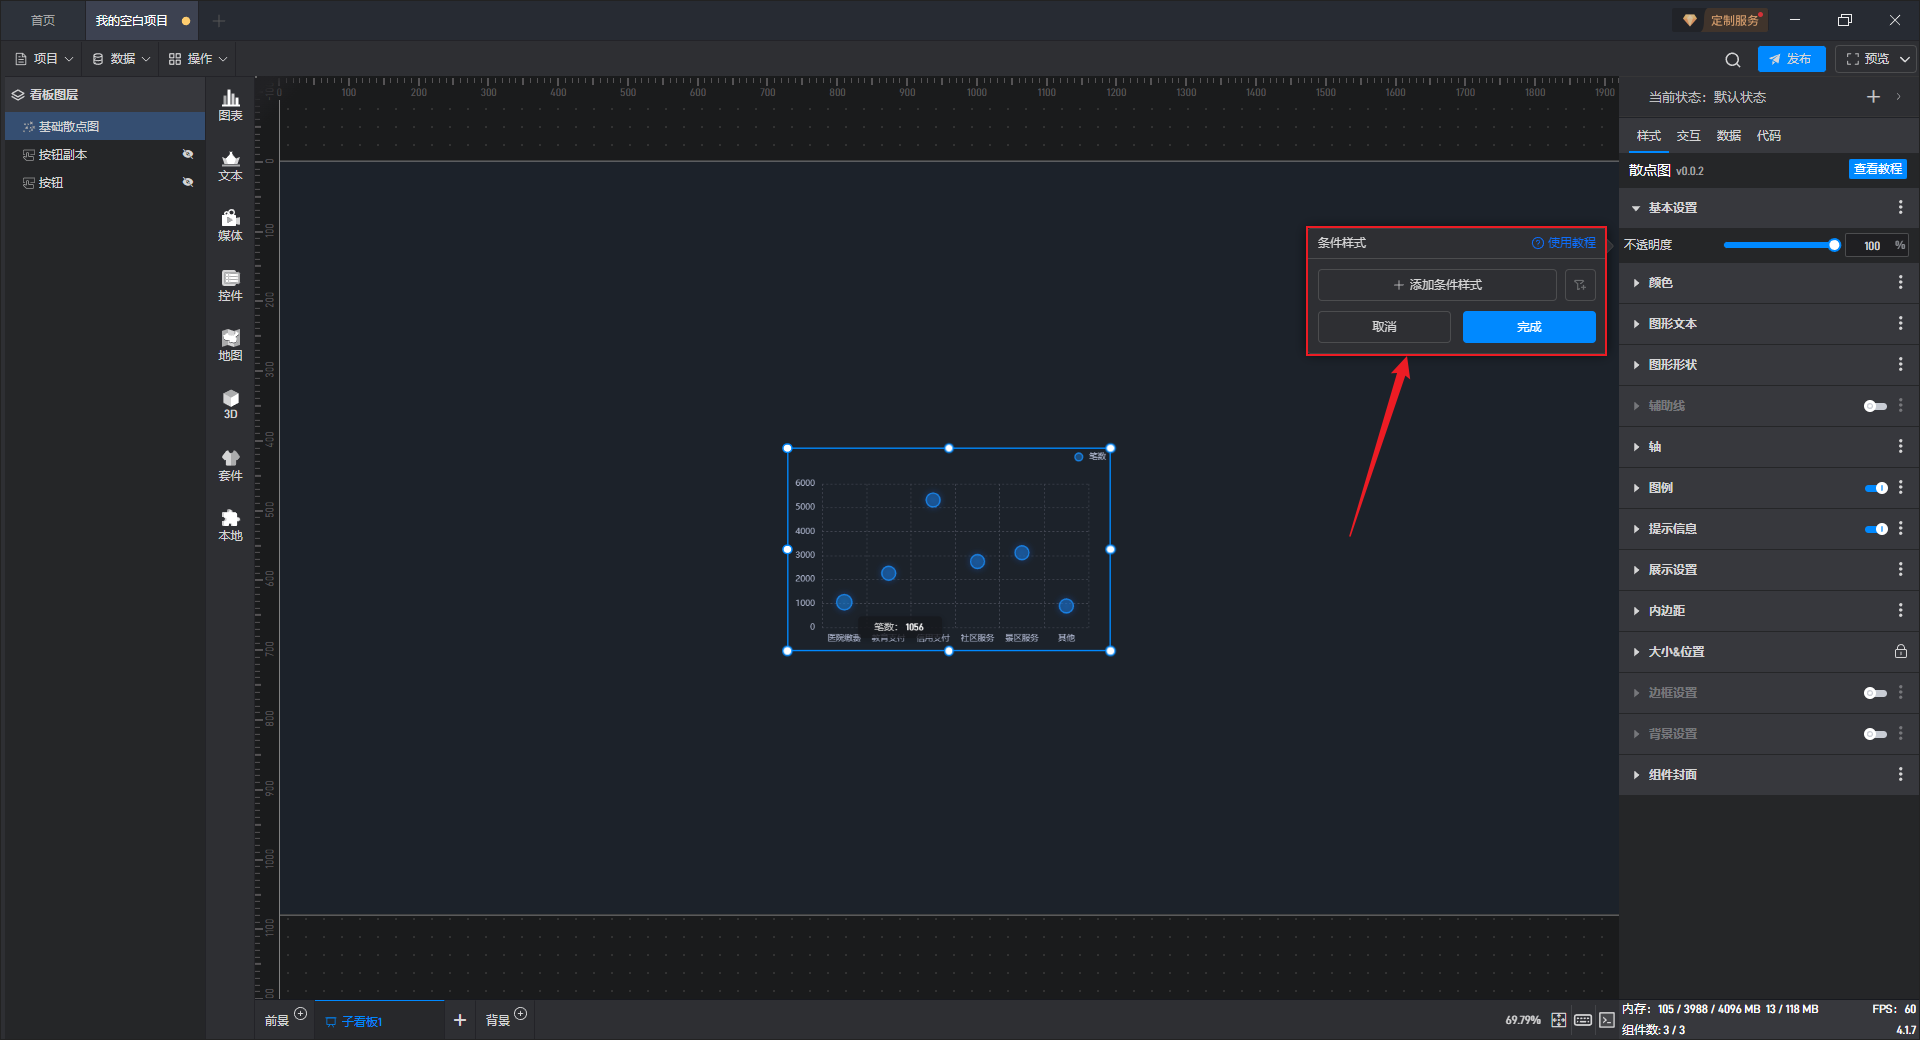Select the 基础散点图 layer
This screenshot has height=1040, width=1920.
click(105, 126)
